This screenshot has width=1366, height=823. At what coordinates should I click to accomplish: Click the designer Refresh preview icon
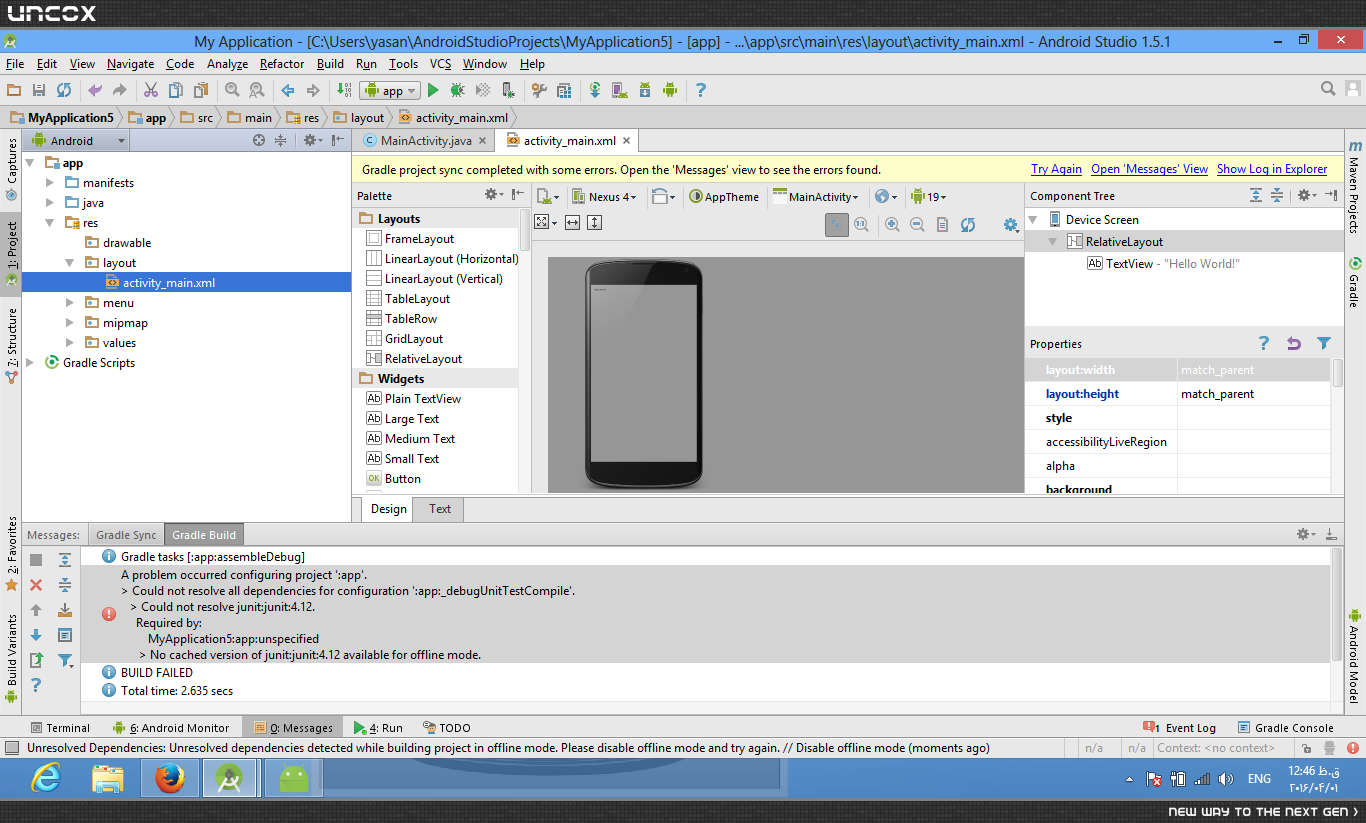click(968, 225)
